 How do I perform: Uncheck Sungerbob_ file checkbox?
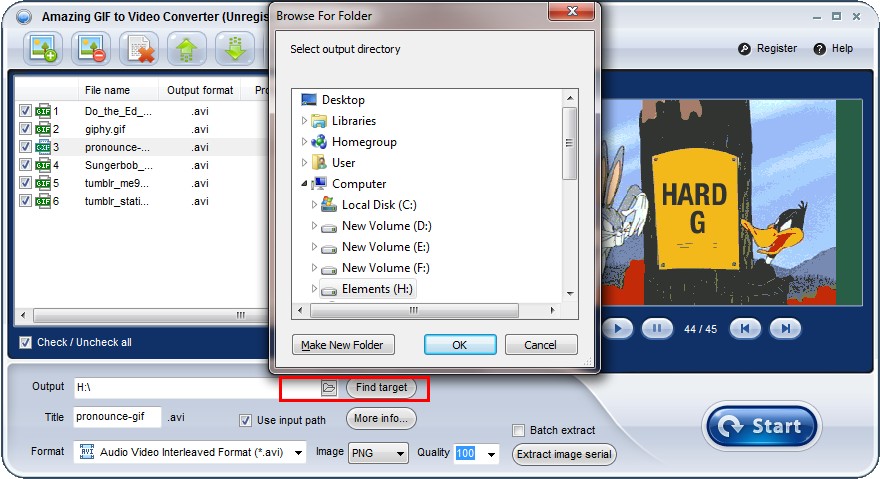tap(25, 165)
